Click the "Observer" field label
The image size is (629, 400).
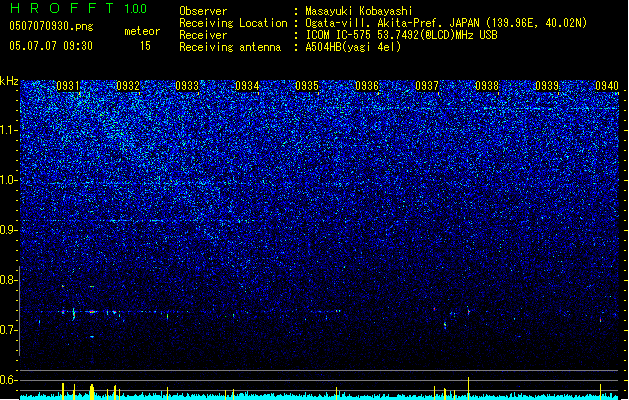tap(203, 11)
